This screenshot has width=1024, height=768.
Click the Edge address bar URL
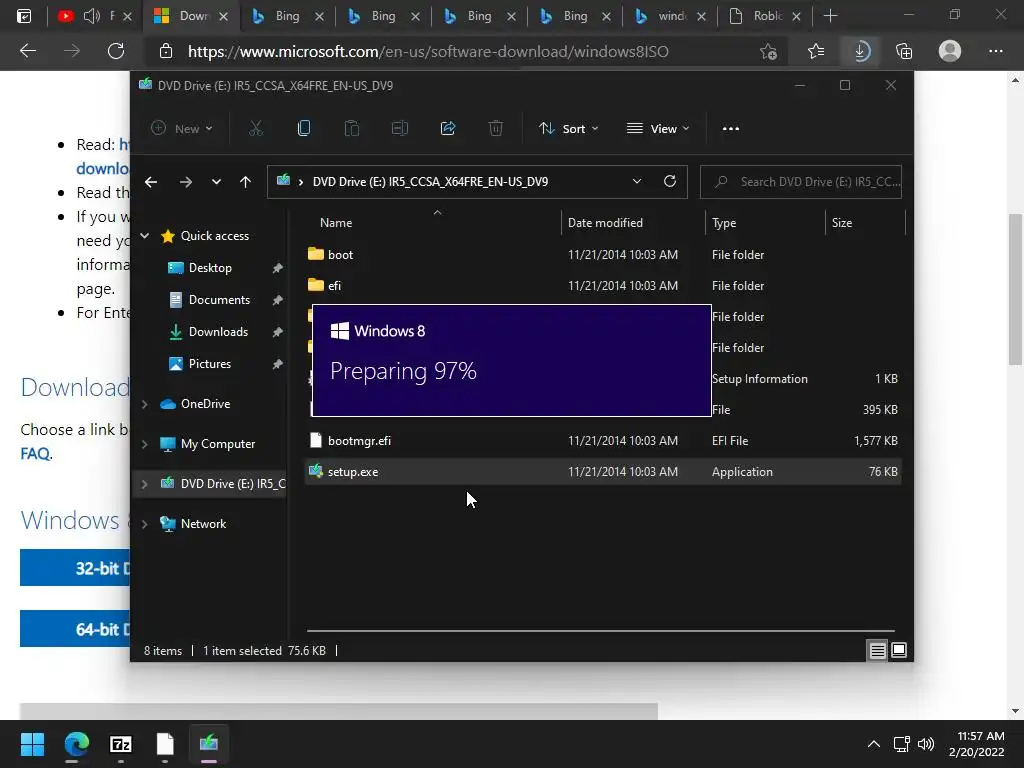(428, 51)
